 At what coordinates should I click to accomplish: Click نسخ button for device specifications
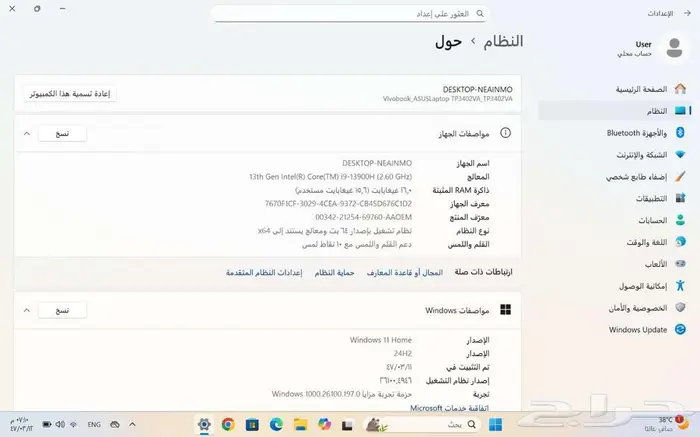pos(62,133)
